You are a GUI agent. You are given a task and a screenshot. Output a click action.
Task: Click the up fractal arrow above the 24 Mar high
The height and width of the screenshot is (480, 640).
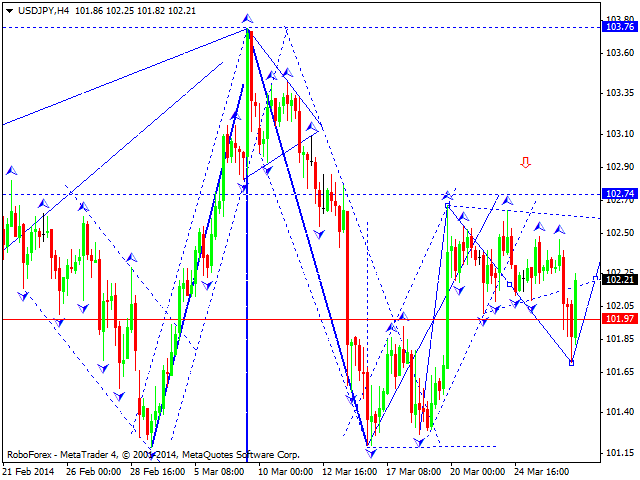coord(507,200)
